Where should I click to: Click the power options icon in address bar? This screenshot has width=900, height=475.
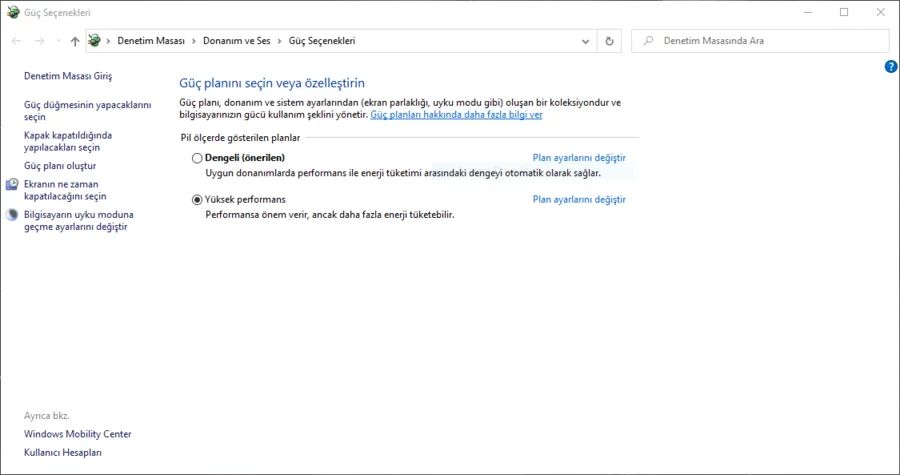[95, 41]
